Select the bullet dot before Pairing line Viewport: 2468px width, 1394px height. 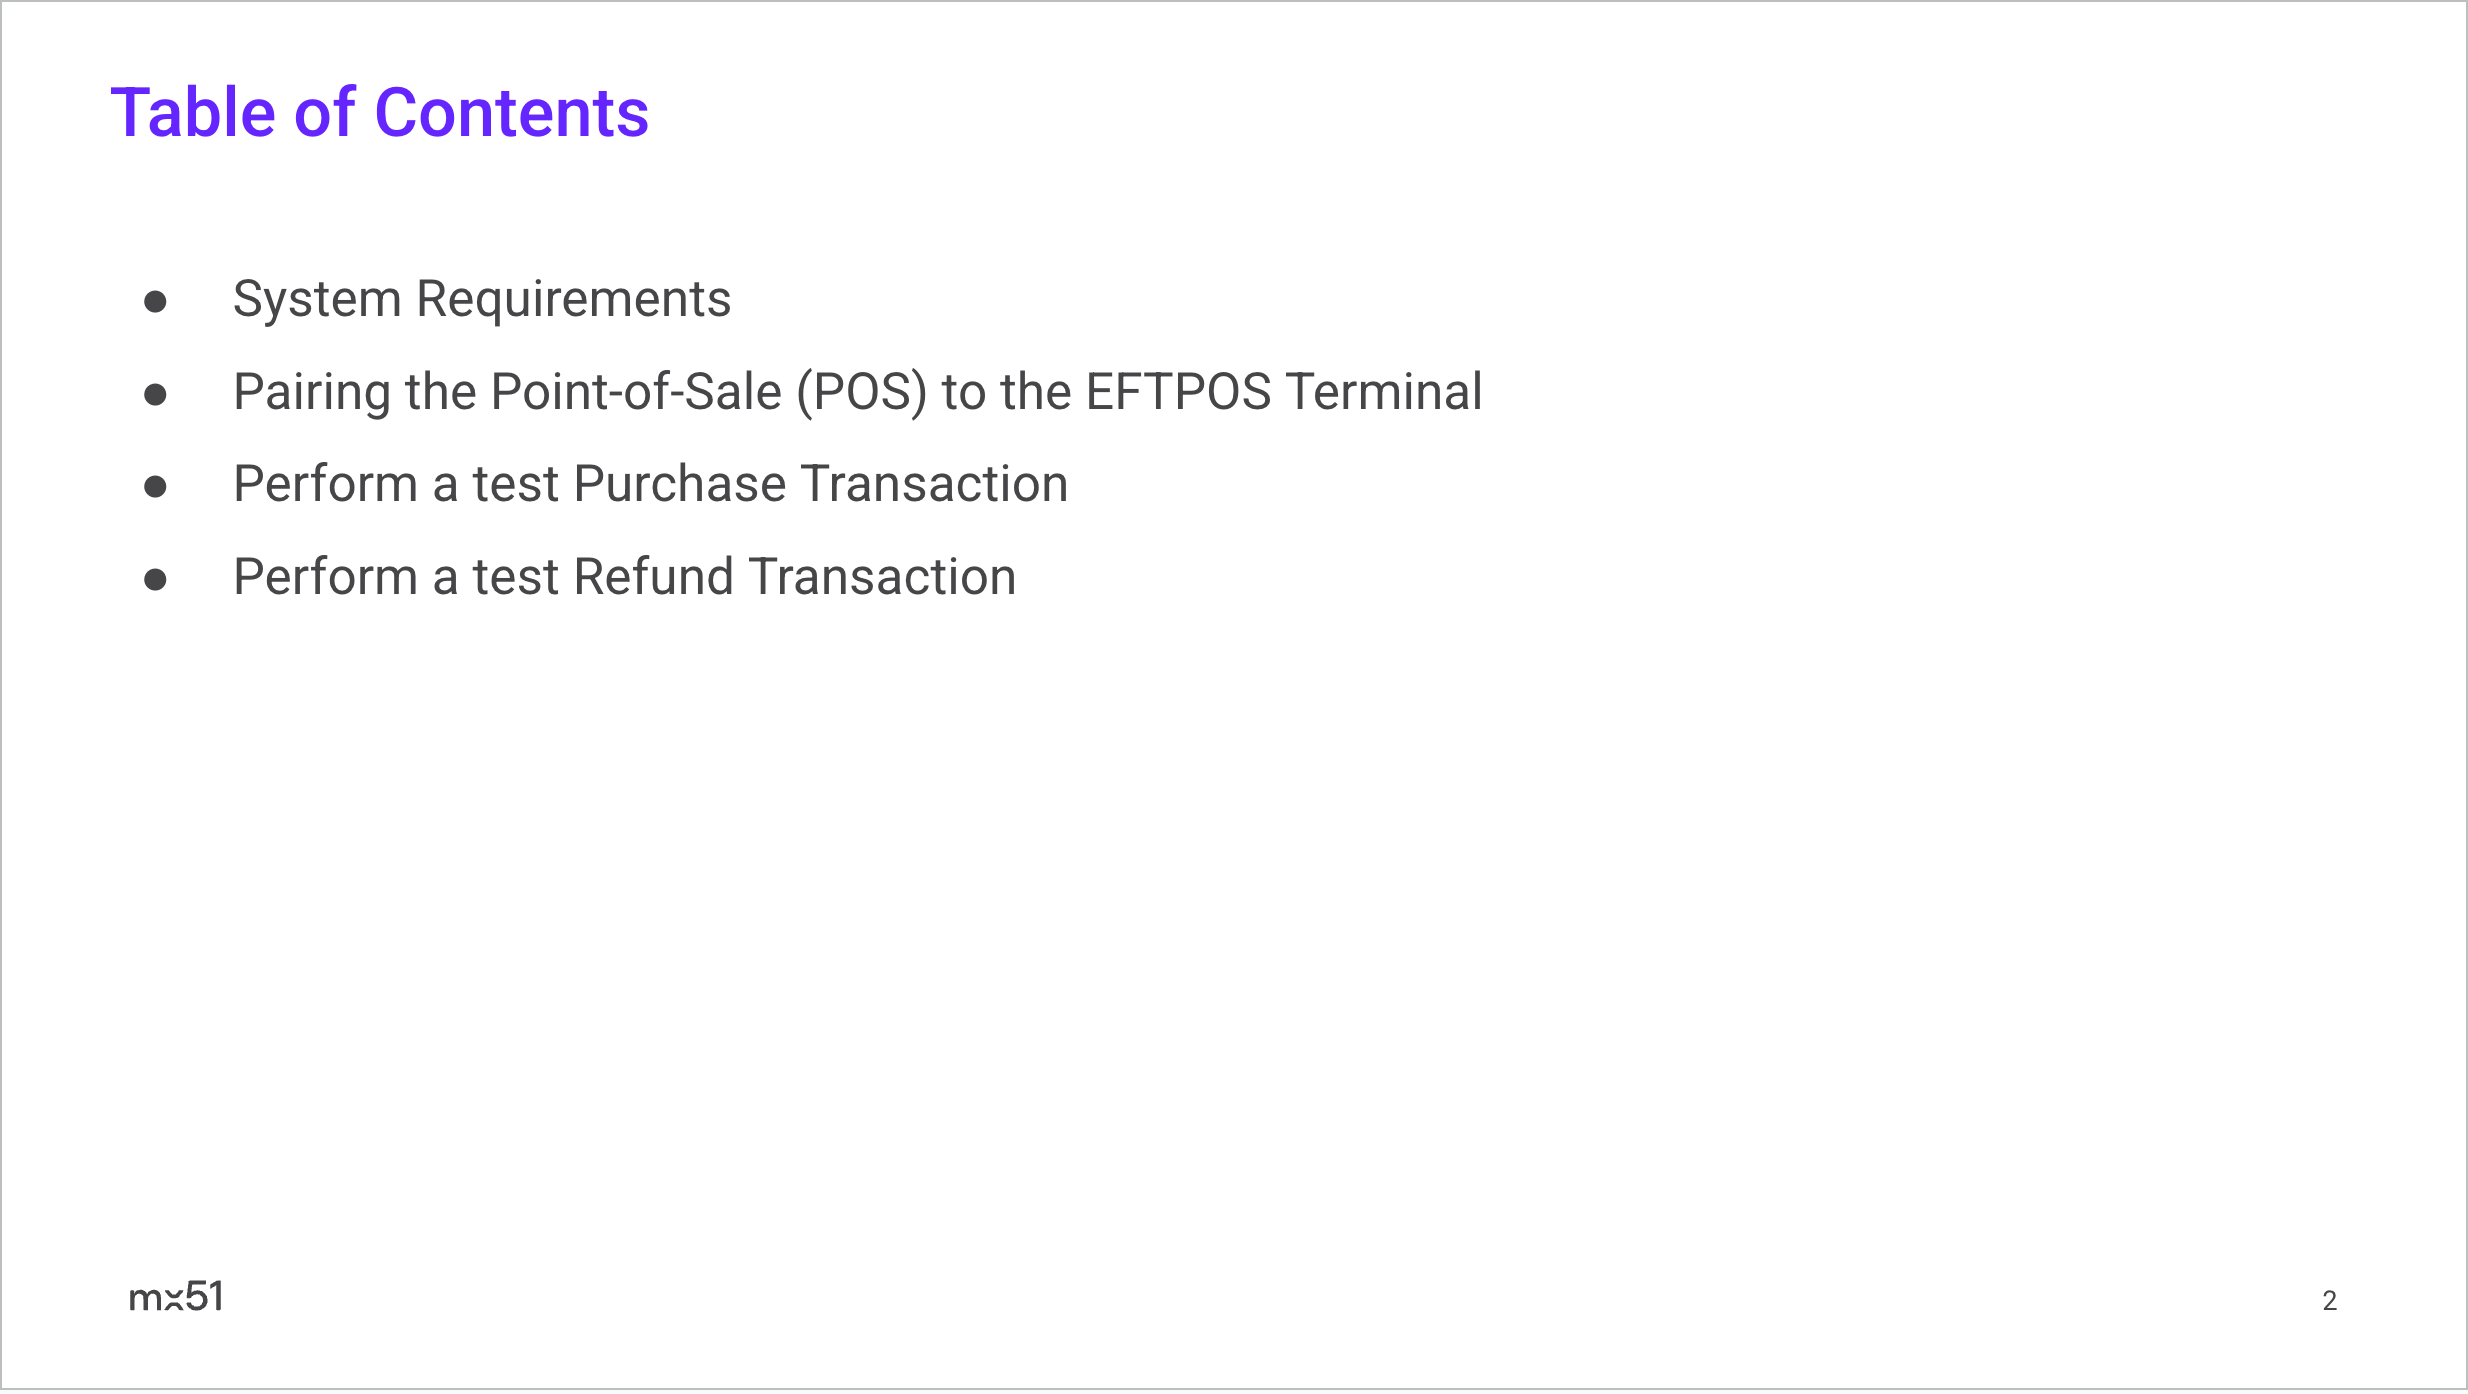[155, 394]
